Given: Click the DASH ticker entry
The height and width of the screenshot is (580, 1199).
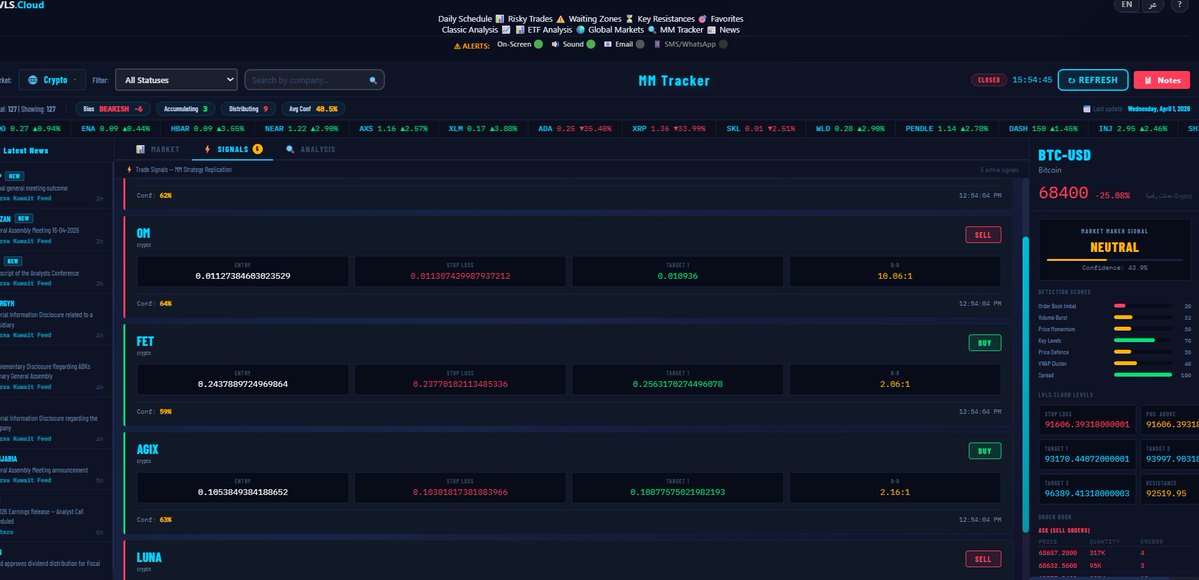Looking at the screenshot, I should point(1044,129).
